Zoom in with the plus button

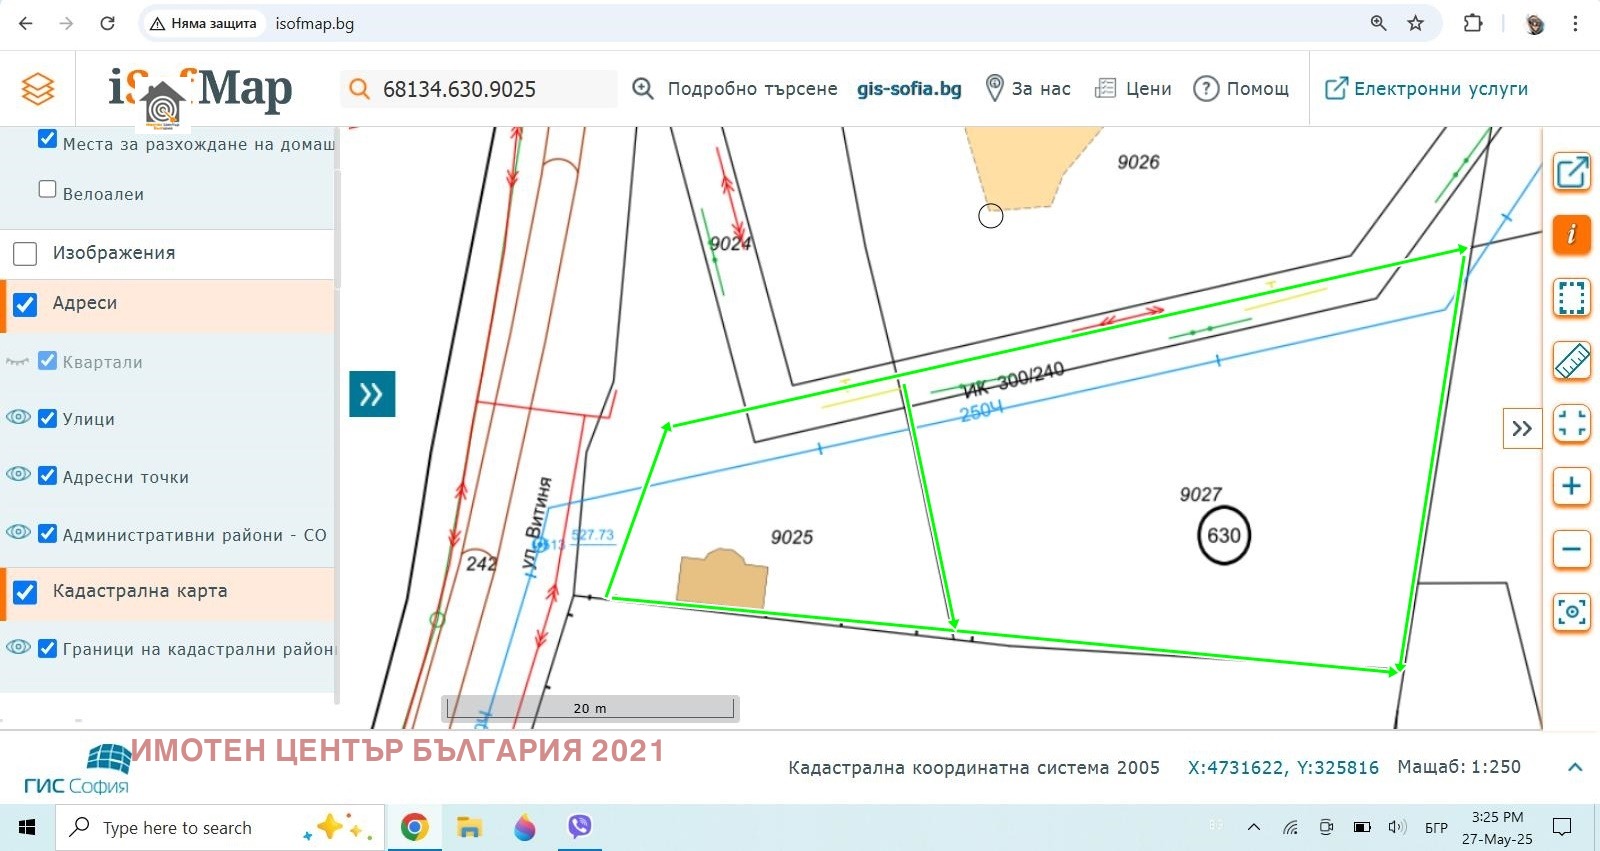[1571, 487]
